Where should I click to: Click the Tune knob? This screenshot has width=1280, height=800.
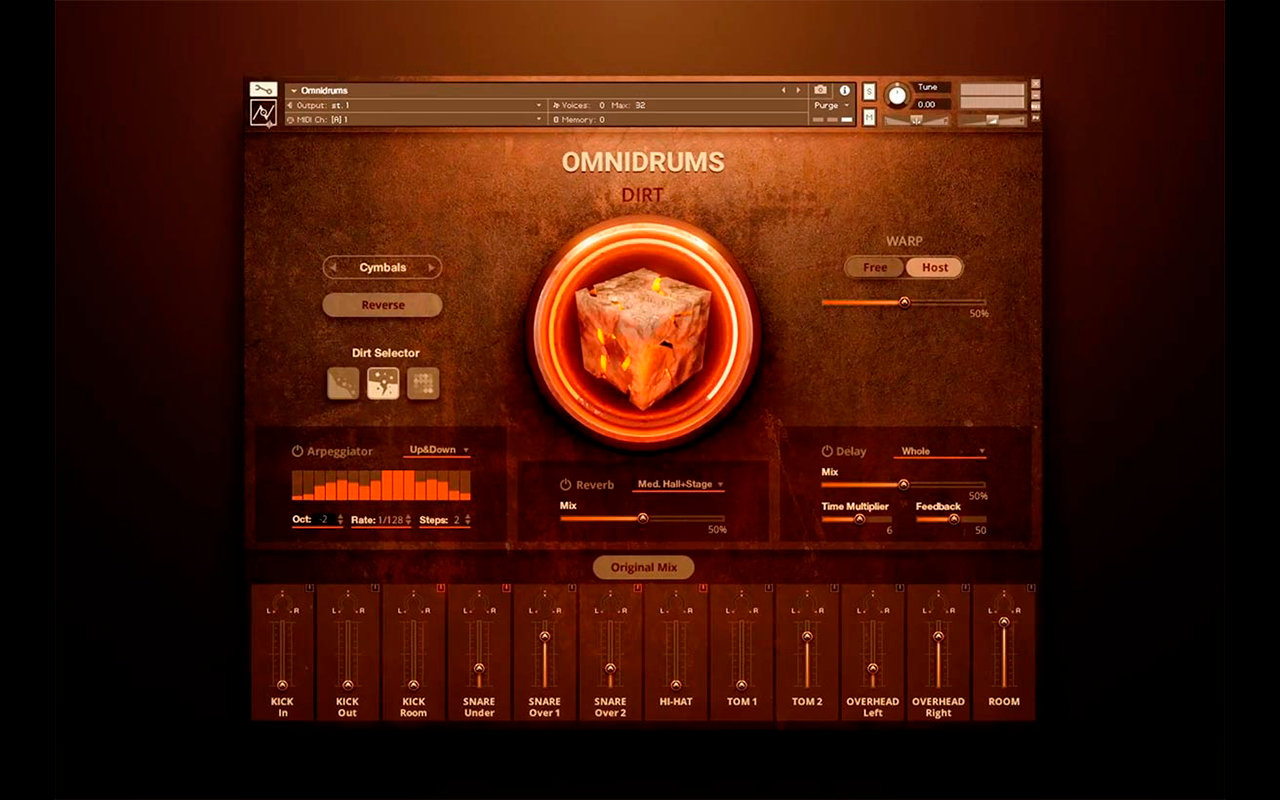897,95
